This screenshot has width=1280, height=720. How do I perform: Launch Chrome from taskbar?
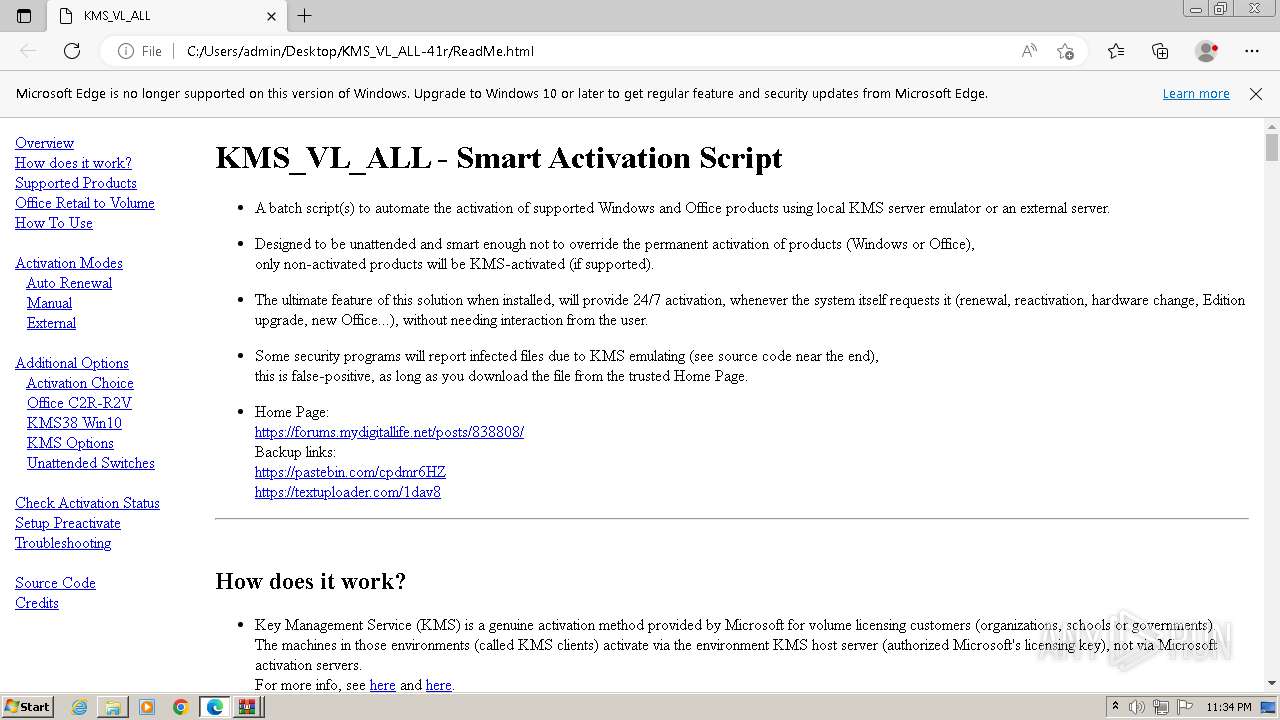(181, 707)
